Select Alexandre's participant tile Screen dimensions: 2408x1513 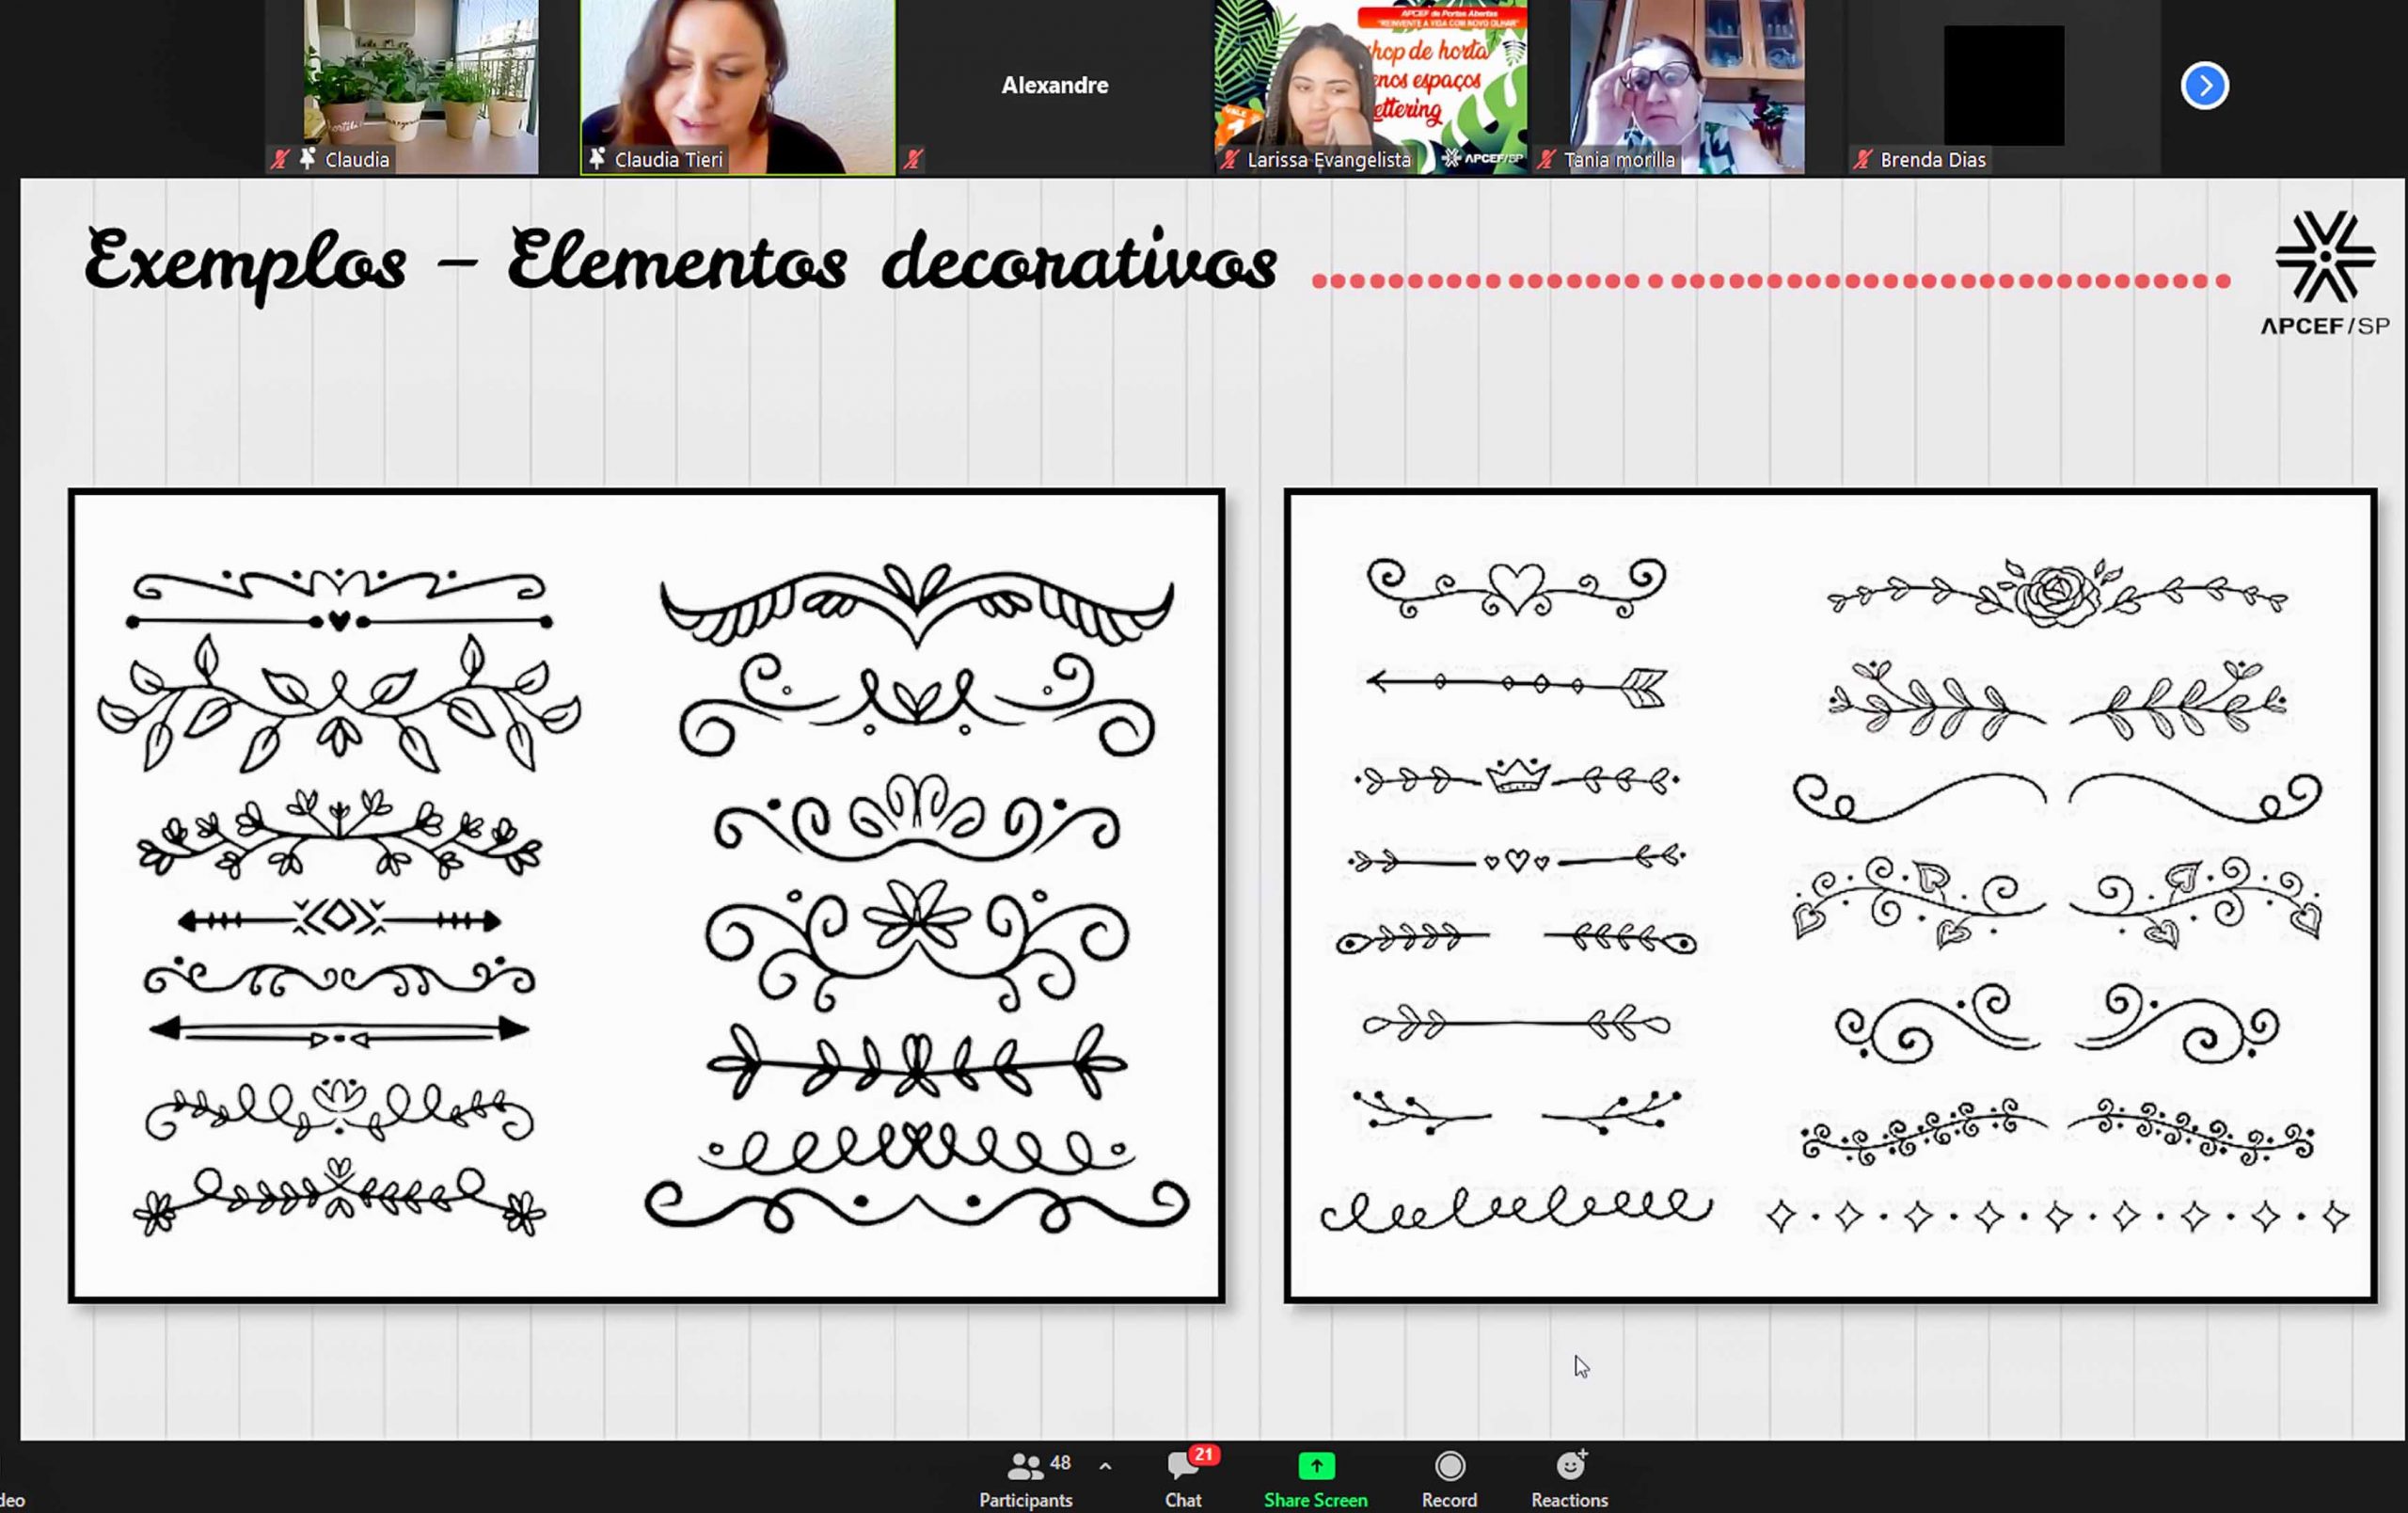click(x=1054, y=86)
